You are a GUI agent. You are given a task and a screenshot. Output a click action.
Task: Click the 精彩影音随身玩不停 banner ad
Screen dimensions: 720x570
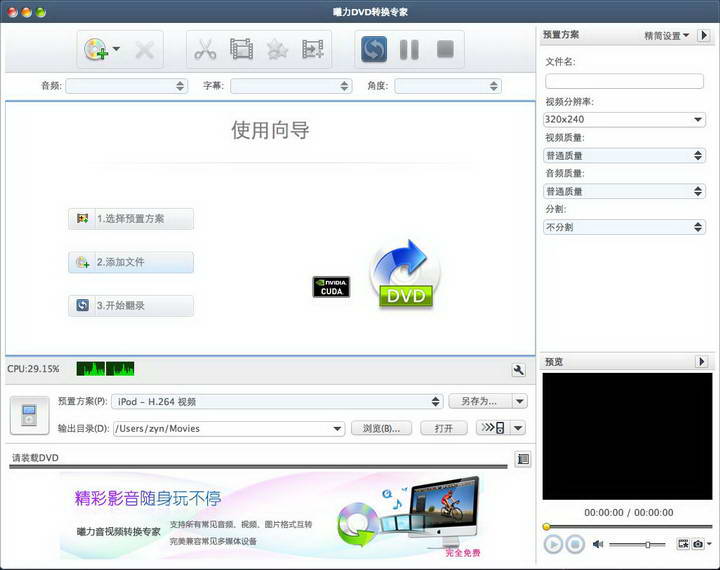click(x=273, y=516)
